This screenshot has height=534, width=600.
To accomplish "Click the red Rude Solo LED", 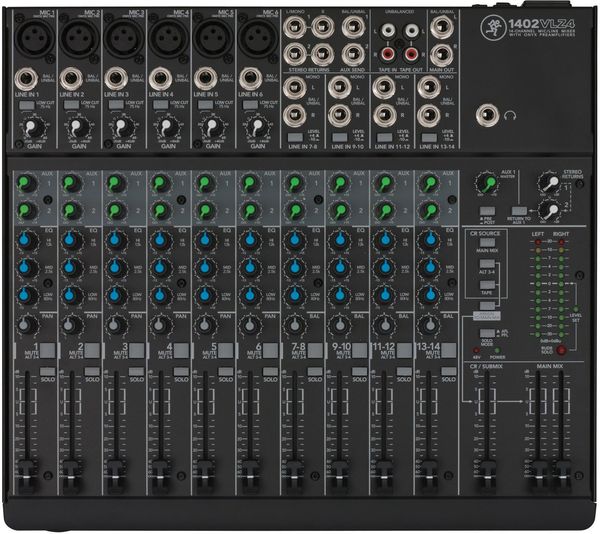I will [x=561, y=350].
